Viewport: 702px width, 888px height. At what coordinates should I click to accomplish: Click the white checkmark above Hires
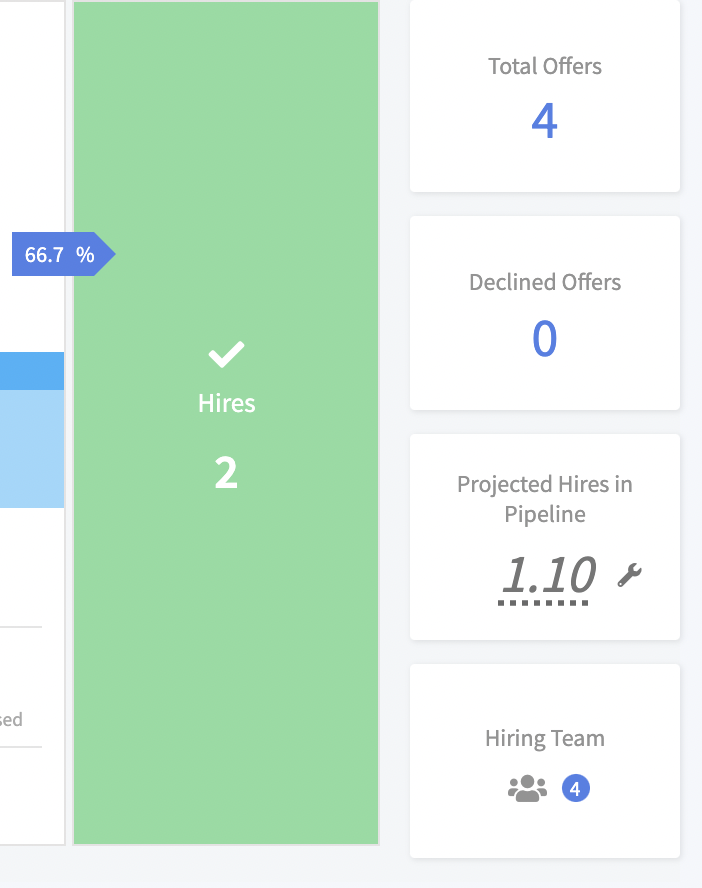tap(226, 354)
